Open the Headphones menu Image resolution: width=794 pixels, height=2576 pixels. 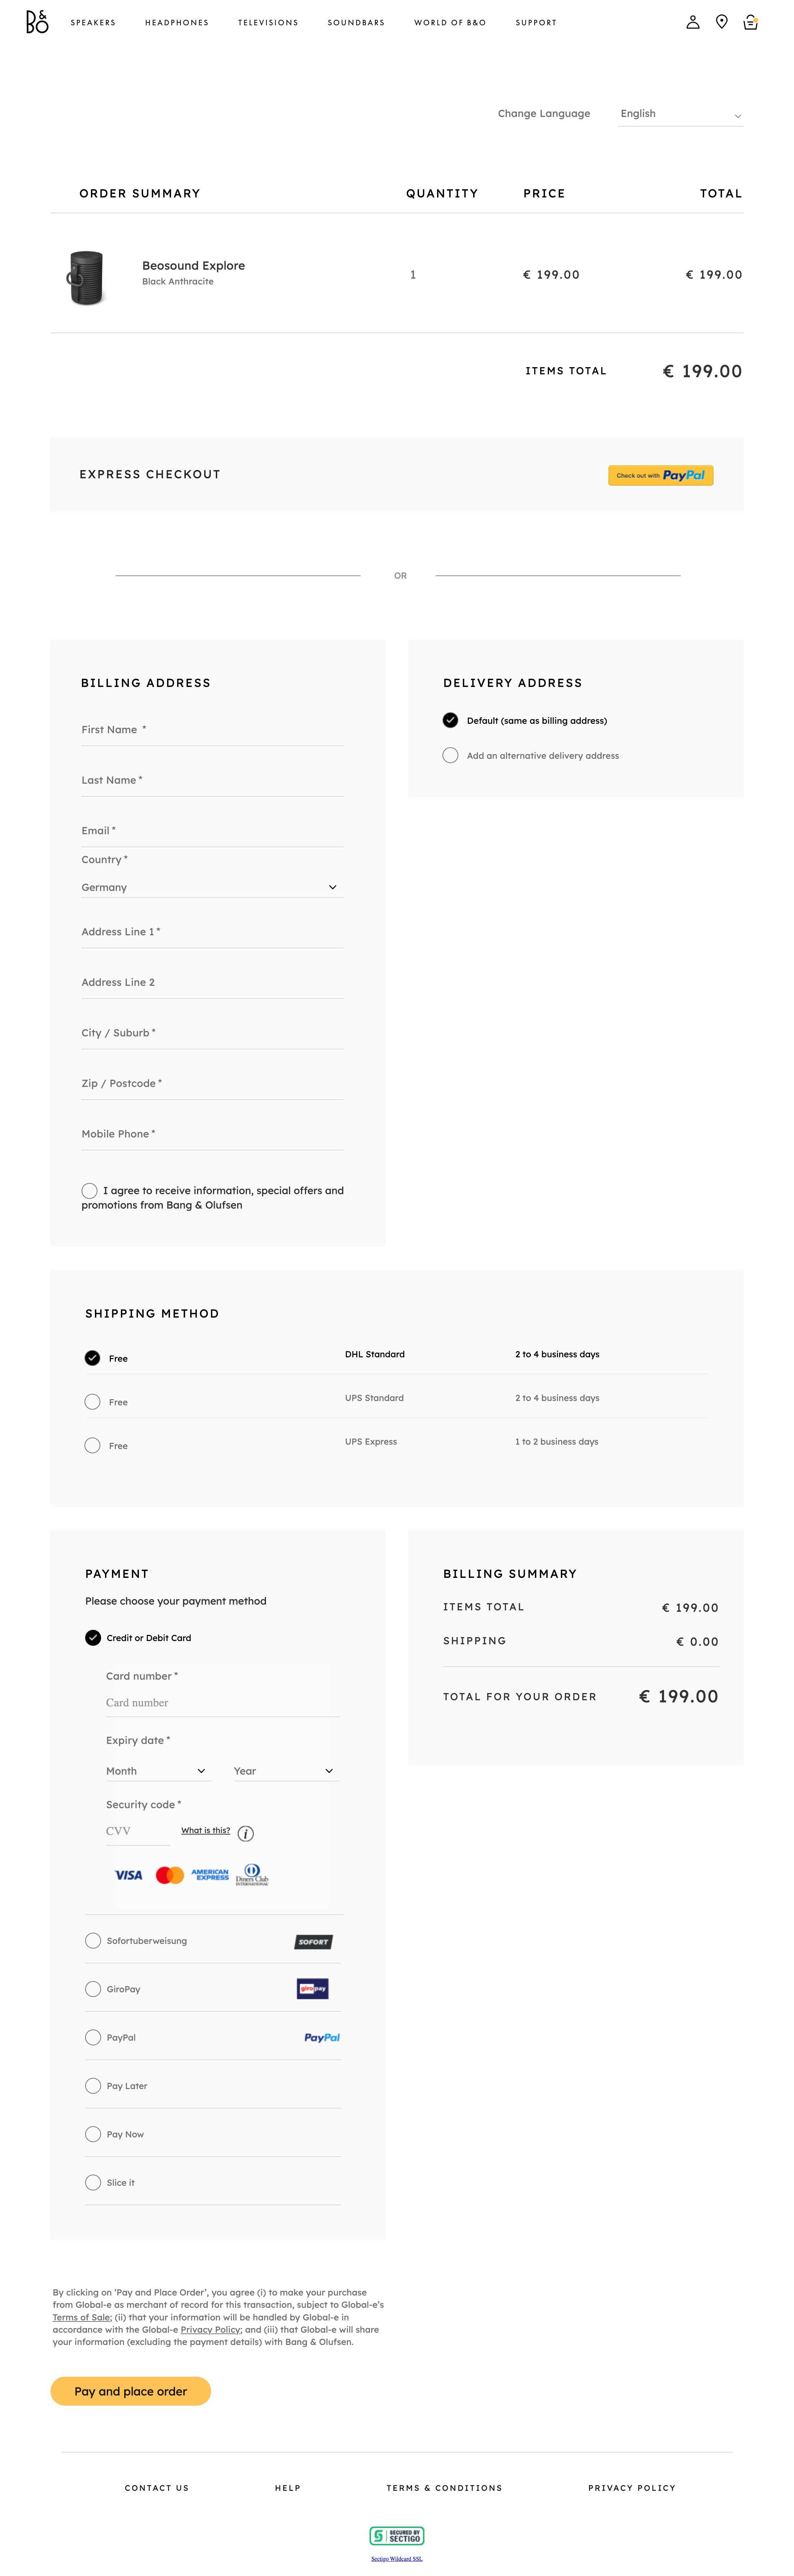pyautogui.click(x=177, y=22)
